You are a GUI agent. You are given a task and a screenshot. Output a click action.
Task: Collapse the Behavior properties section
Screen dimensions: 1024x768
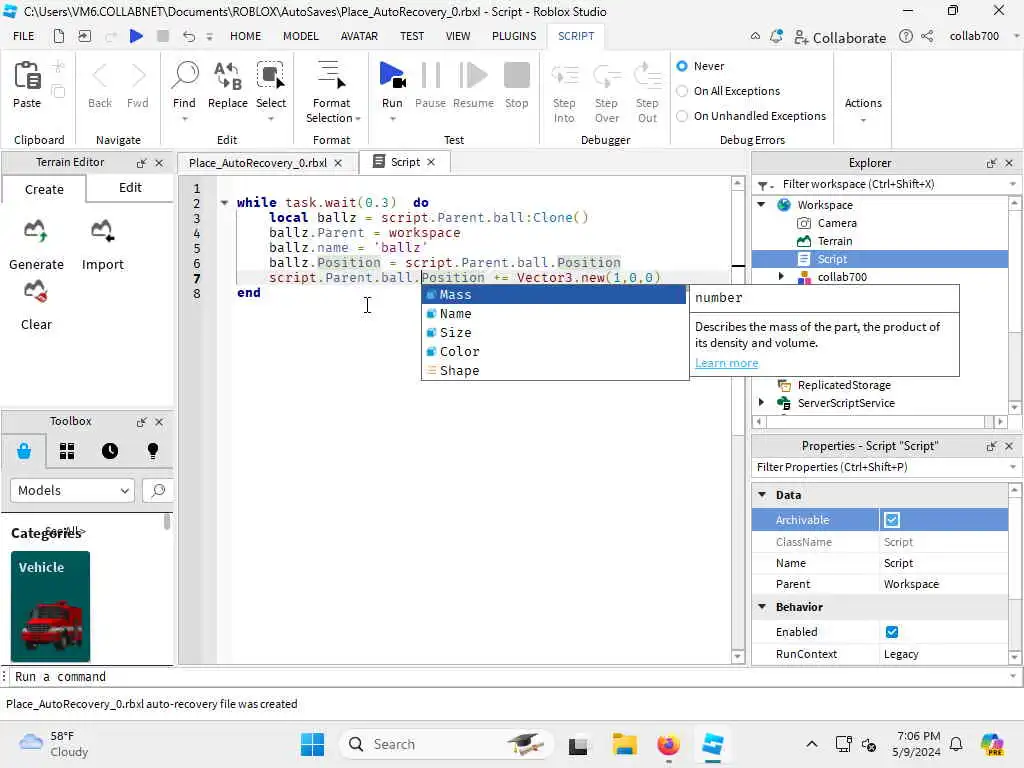(x=762, y=607)
